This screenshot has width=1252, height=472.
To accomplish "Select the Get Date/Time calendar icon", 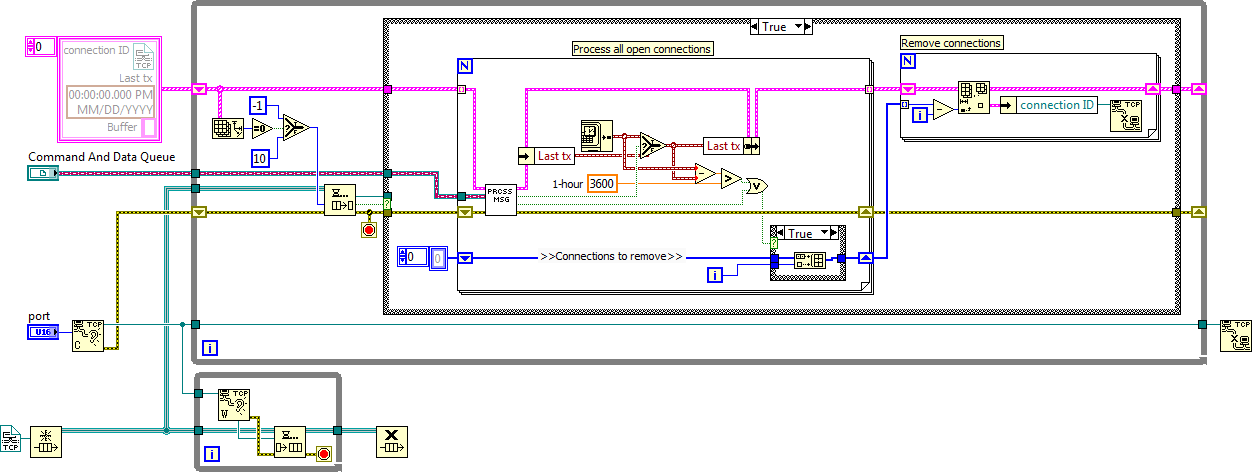I will click(x=598, y=134).
